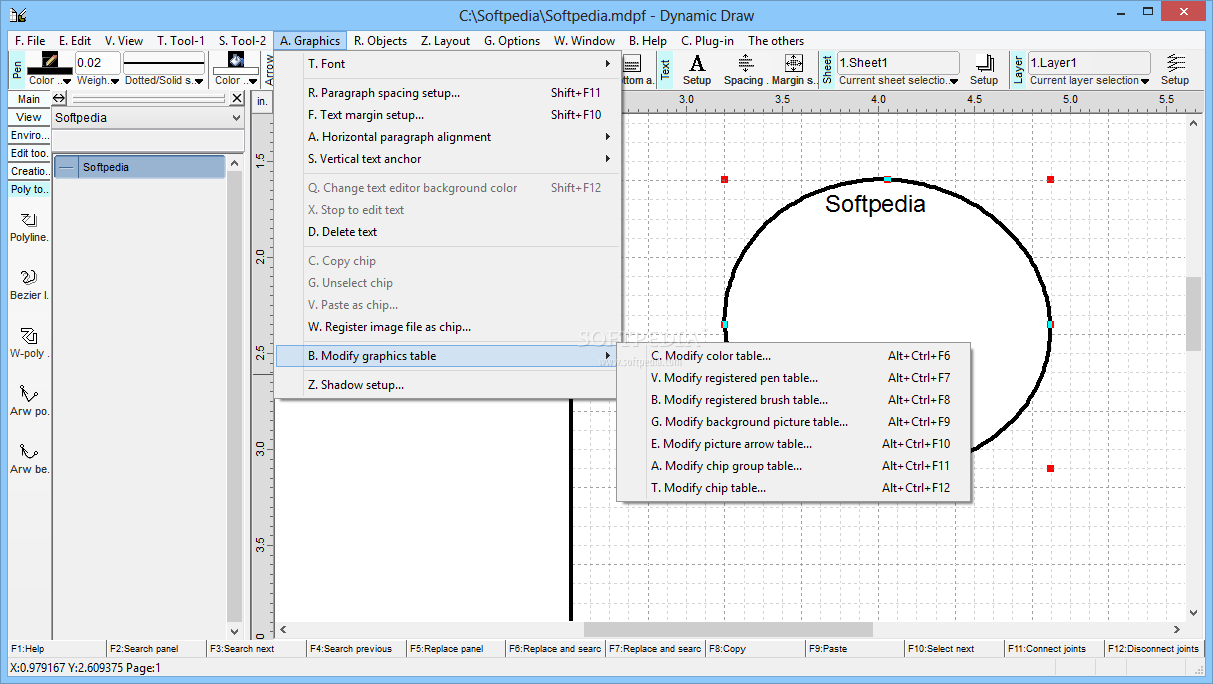Click the F2:Search panel shortcut button
Viewport: 1213px width, 684px height.
[x=155, y=649]
